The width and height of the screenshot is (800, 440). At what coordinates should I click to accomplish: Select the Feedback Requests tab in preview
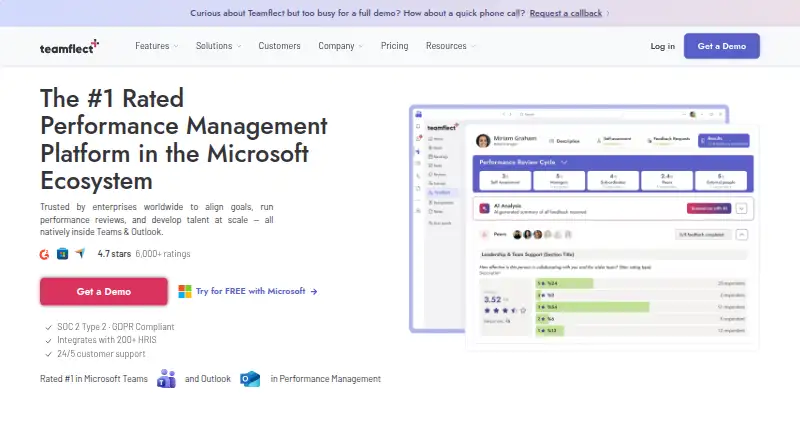tap(668, 140)
